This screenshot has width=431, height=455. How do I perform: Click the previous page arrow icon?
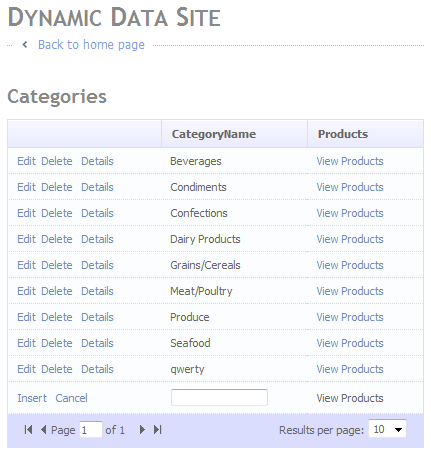pyautogui.click(x=43, y=430)
